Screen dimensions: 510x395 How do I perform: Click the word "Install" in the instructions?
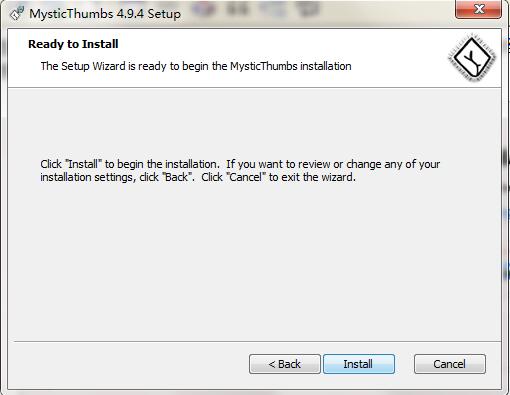[x=83, y=164]
